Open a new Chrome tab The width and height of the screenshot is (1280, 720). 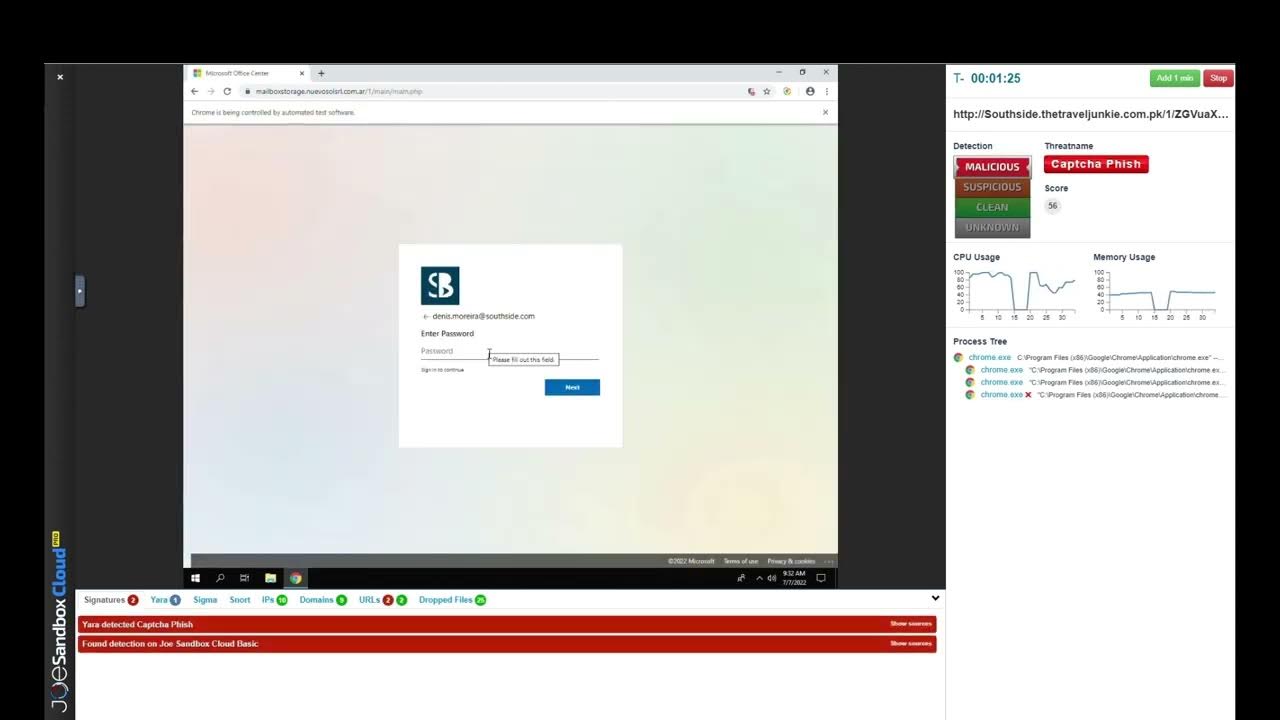coord(321,73)
